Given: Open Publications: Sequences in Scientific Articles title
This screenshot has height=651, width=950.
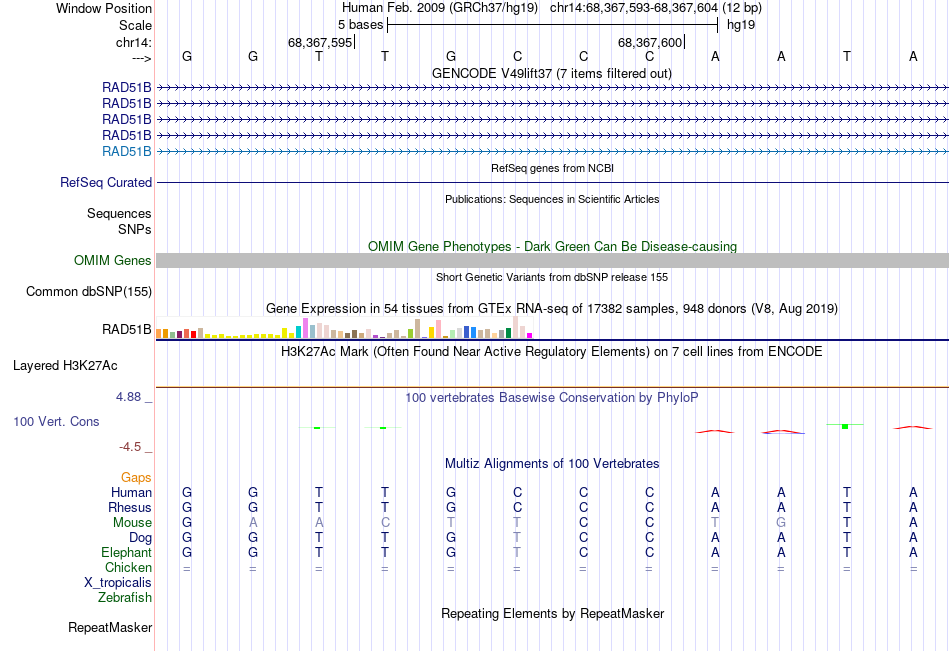Looking at the screenshot, I should pos(552,199).
